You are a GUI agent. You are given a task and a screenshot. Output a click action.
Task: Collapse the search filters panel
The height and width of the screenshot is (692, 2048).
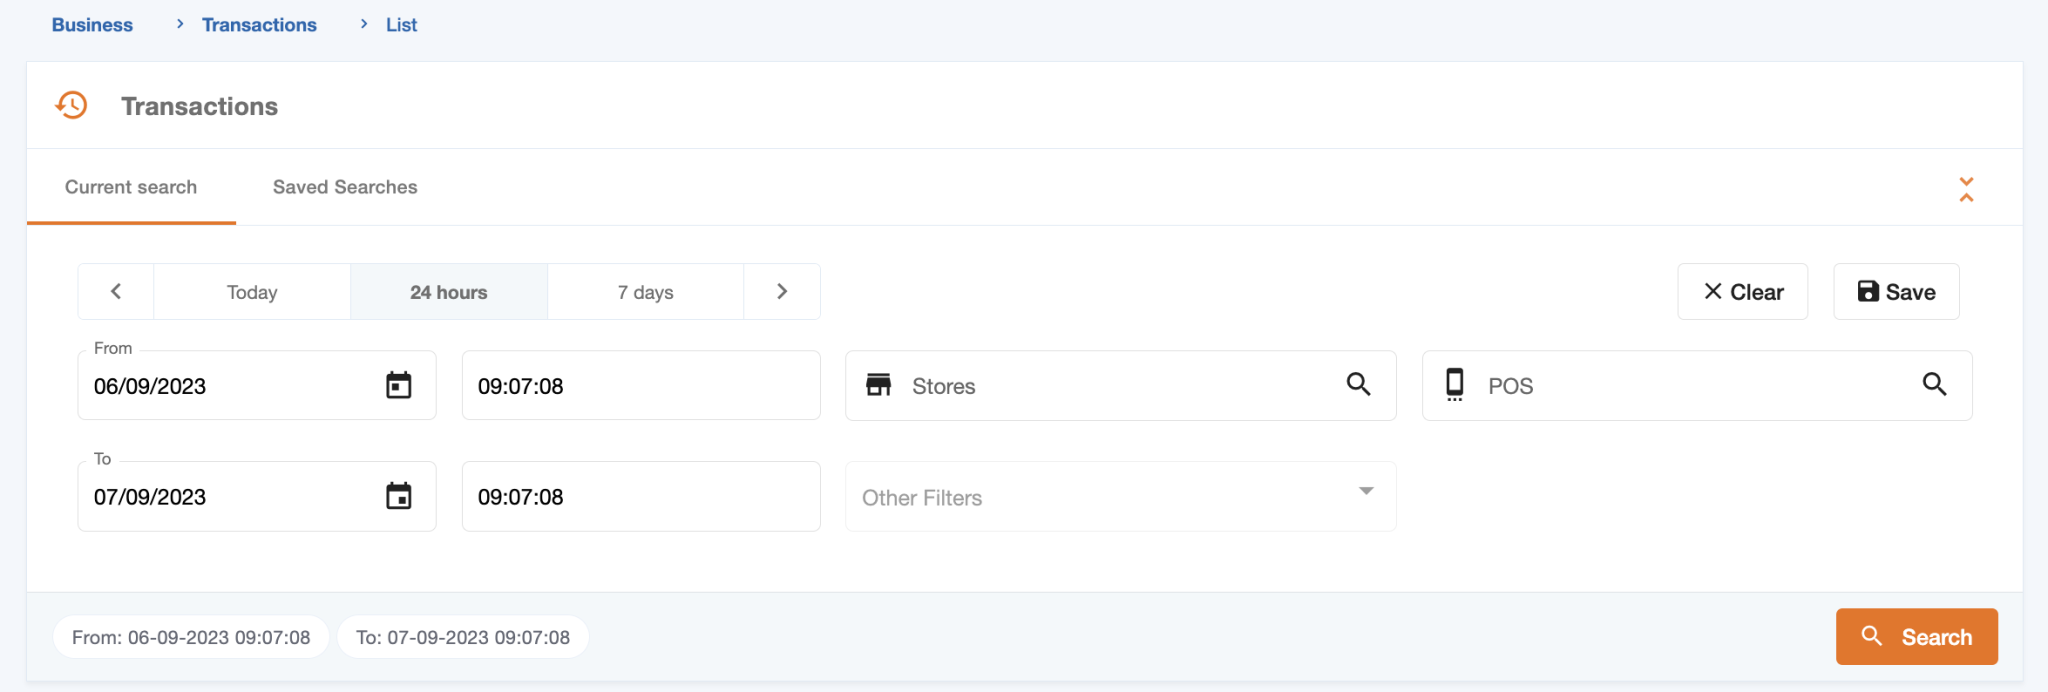click(x=1966, y=188)
